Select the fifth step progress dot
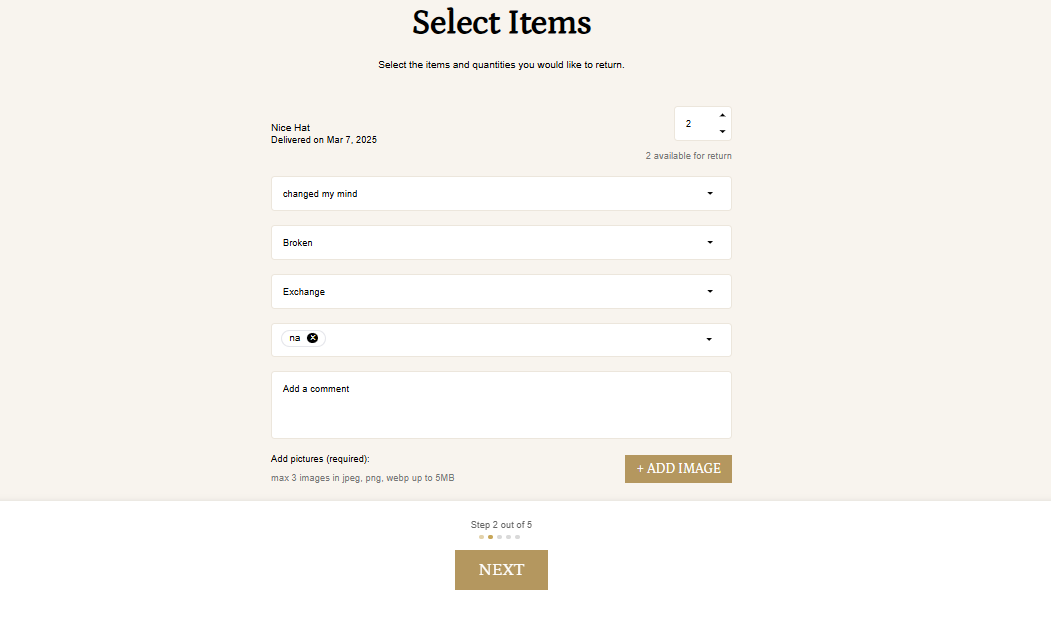 (517, 537)
